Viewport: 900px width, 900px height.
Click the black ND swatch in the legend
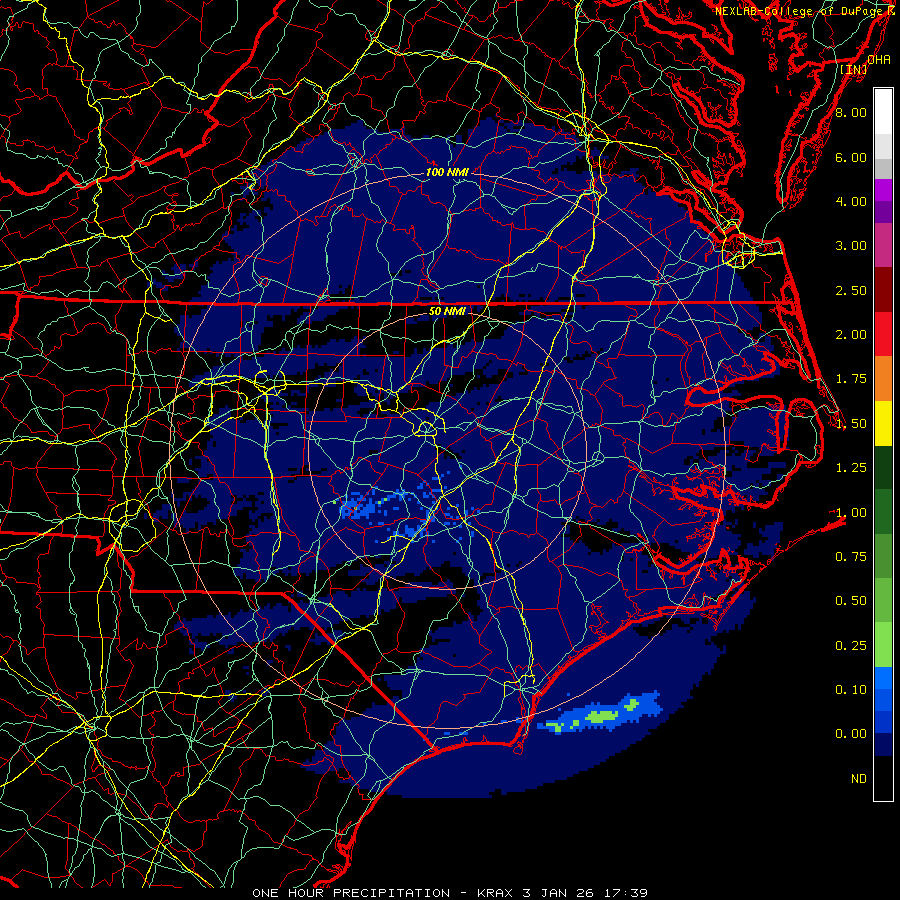point(883,778)
